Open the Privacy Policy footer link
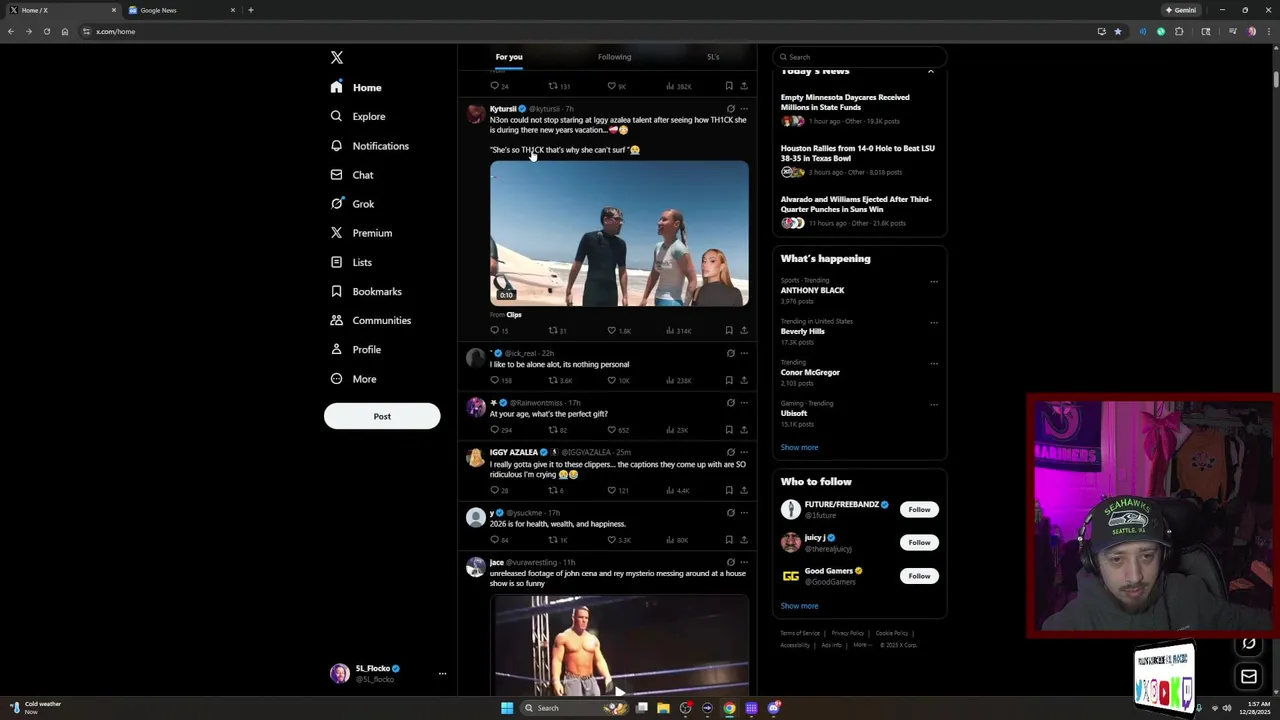This screenshot has height=720, width=1280. pos(847,633)
